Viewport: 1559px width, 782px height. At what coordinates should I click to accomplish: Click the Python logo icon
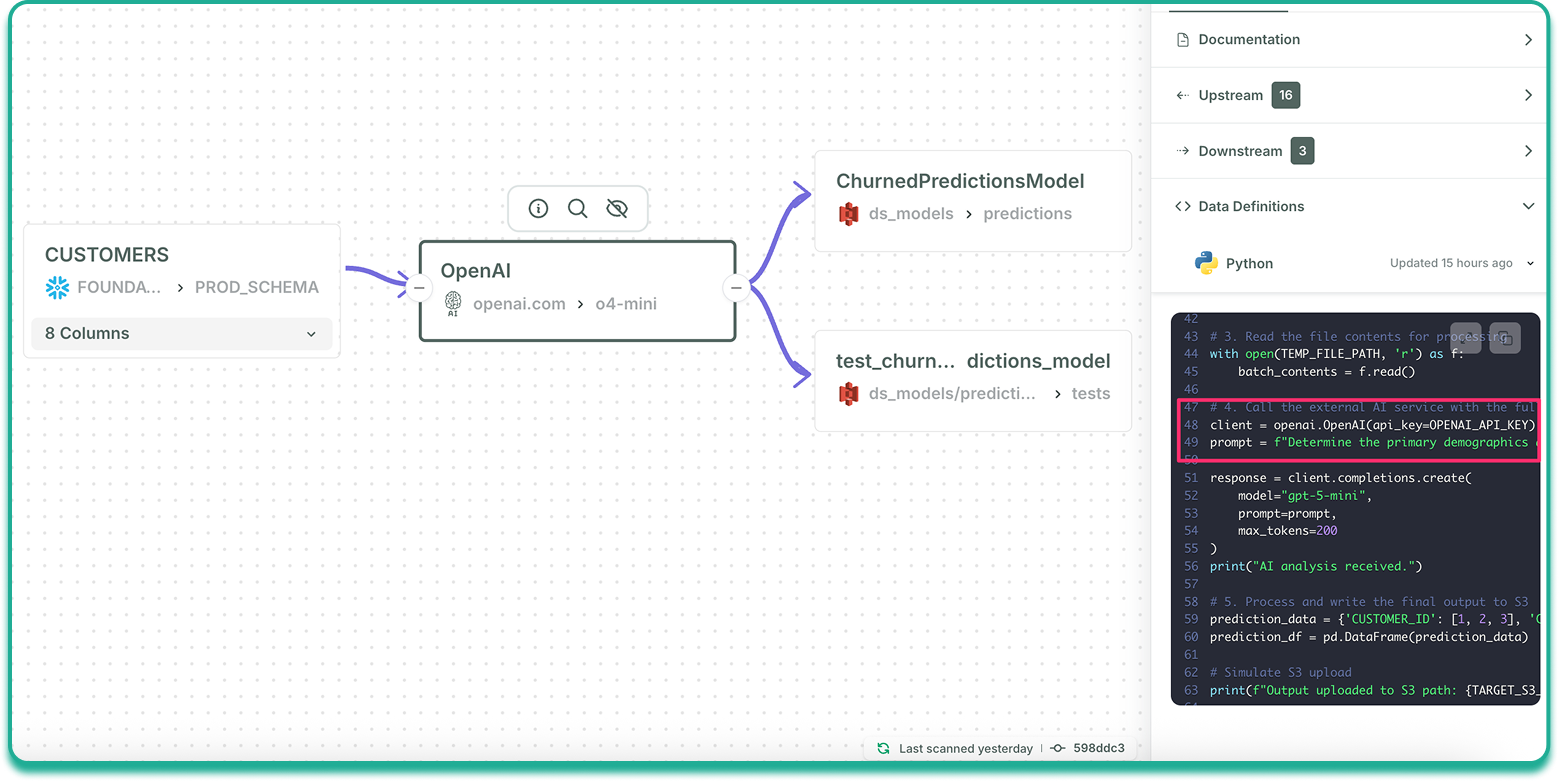click(1206, 263)
